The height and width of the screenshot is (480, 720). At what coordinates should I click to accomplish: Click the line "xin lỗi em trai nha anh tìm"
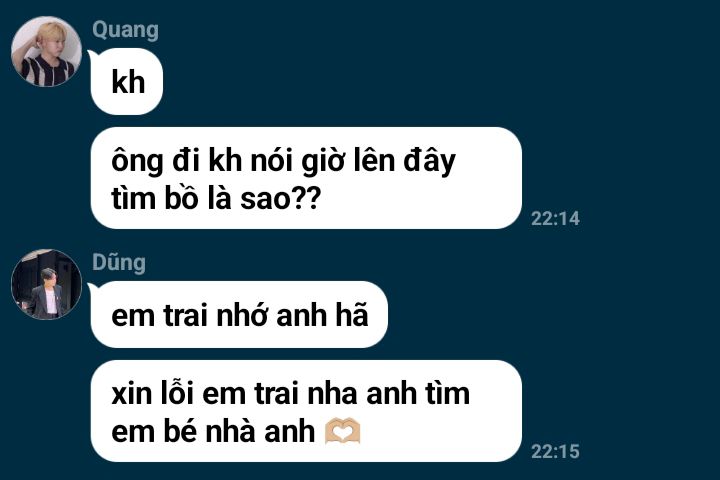(291, 394)
